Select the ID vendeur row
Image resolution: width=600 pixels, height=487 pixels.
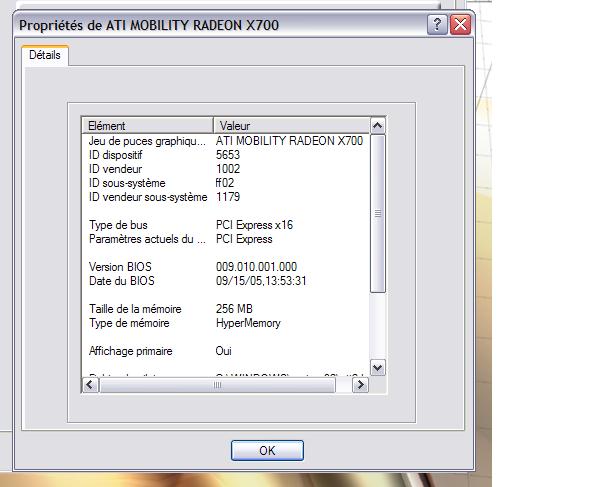[x=226, y=169]
